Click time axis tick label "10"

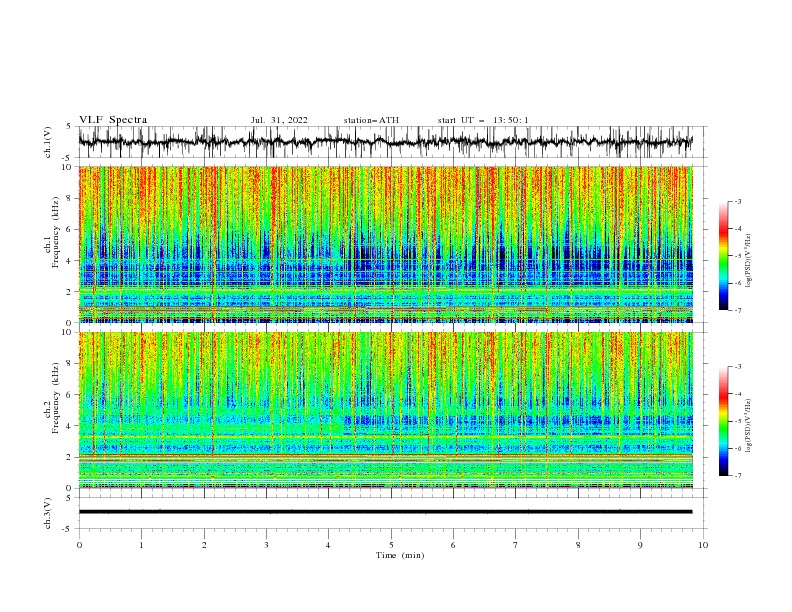(x=703, y=545)
